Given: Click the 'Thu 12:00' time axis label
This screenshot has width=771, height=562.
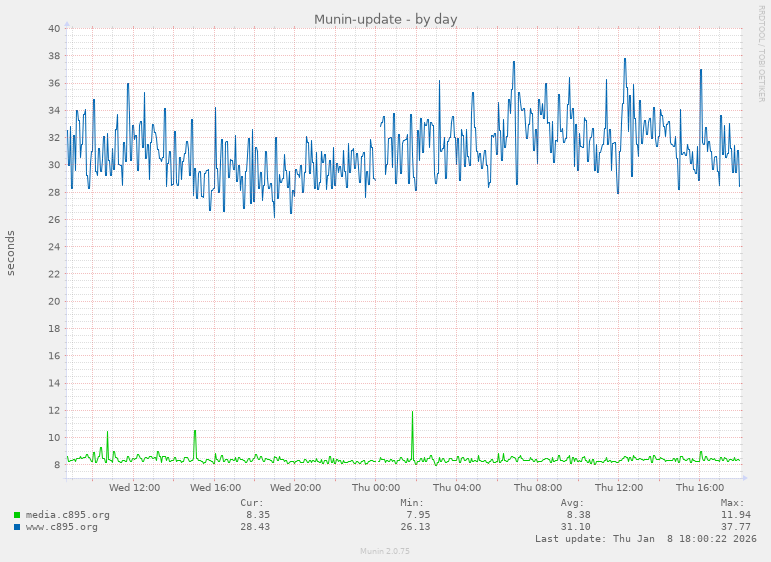Looking at the screenshot, I should coord(619,488).
